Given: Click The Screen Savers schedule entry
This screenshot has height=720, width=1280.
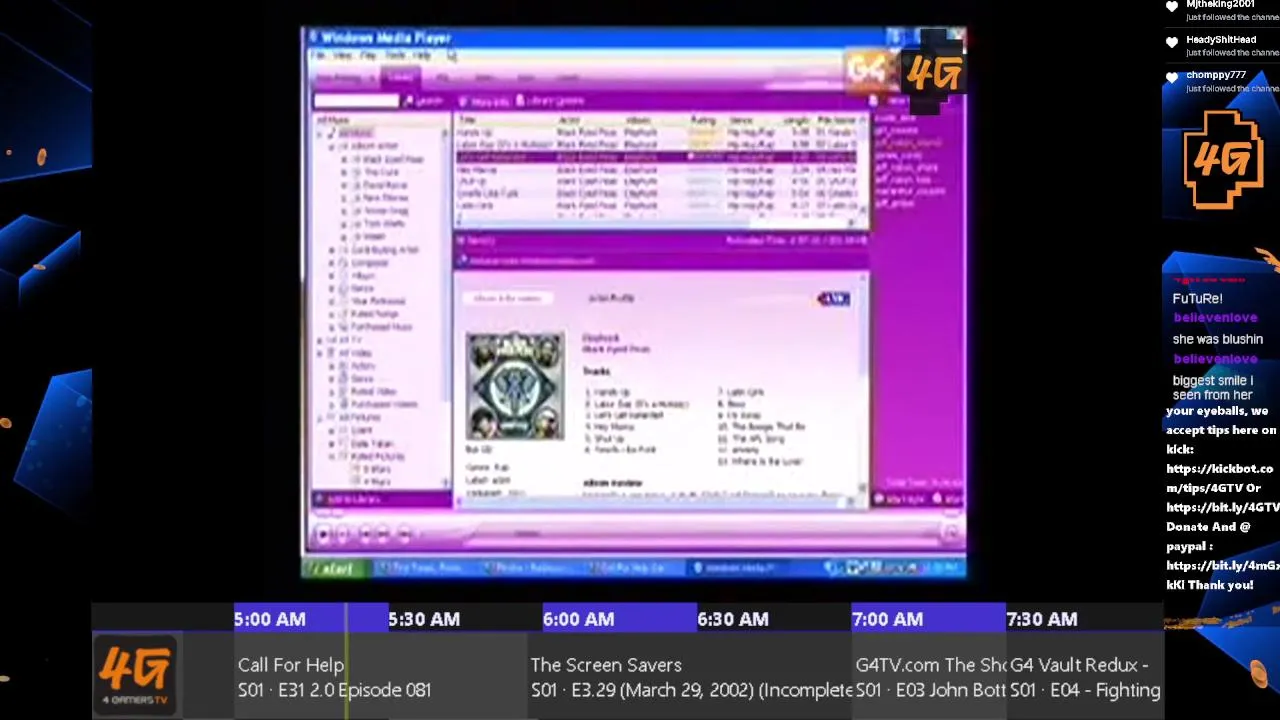Looking at the screenshot, I should (x=691, y=677).
